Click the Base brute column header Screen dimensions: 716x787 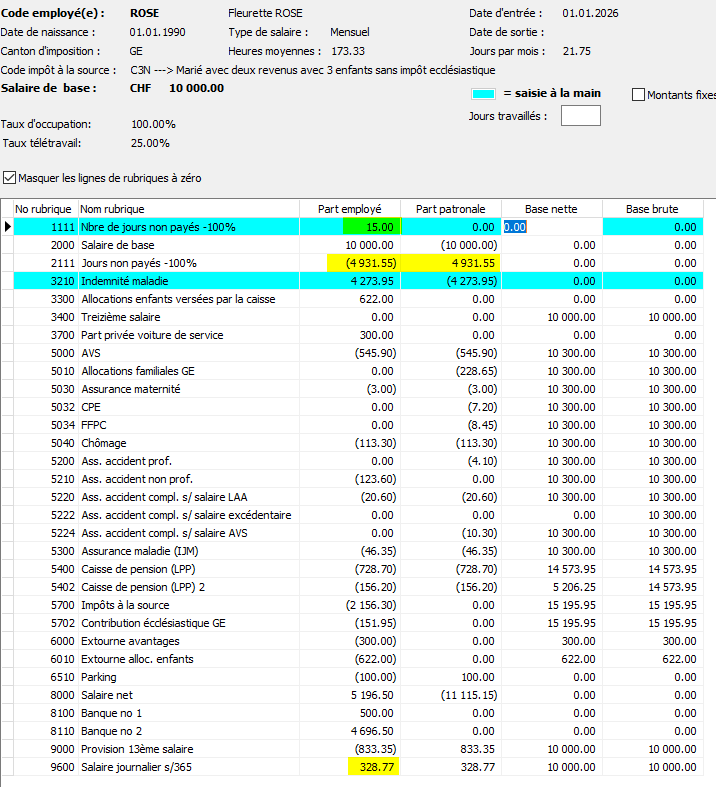coord(653,209)
